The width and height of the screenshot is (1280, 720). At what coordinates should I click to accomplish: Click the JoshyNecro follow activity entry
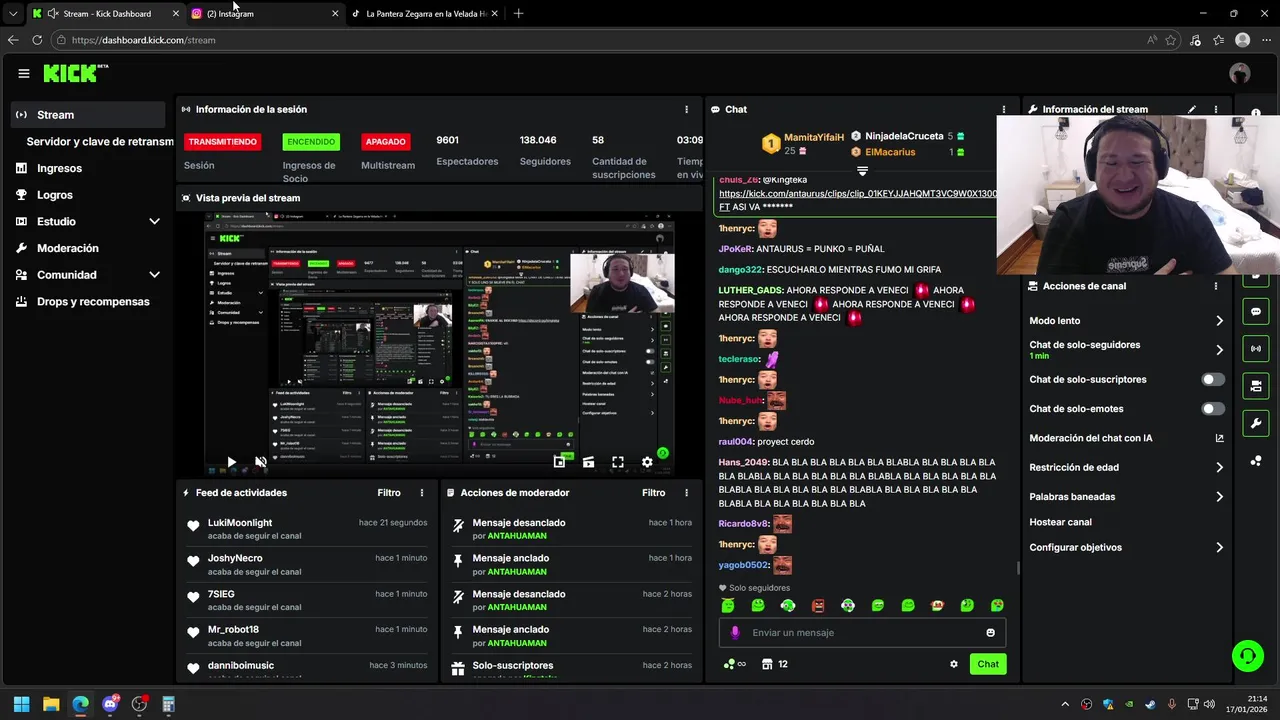pos(307,564)
